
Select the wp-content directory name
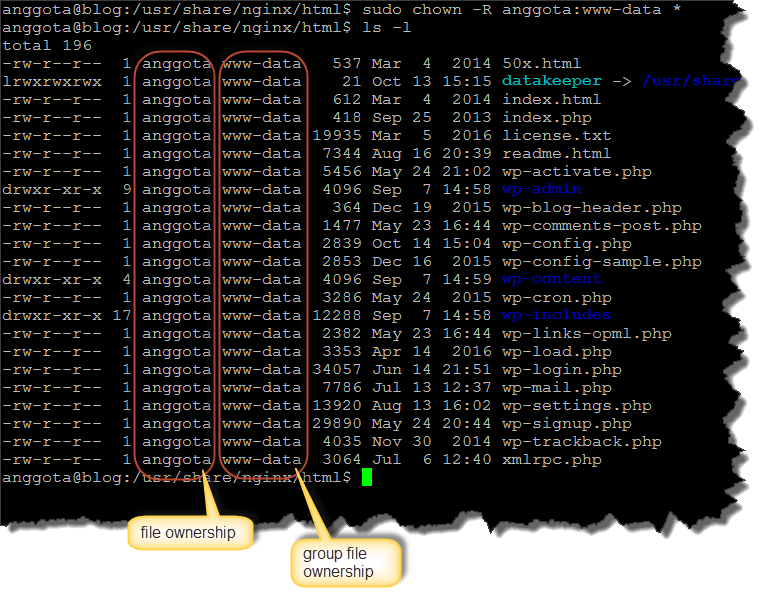pos(551,279)
